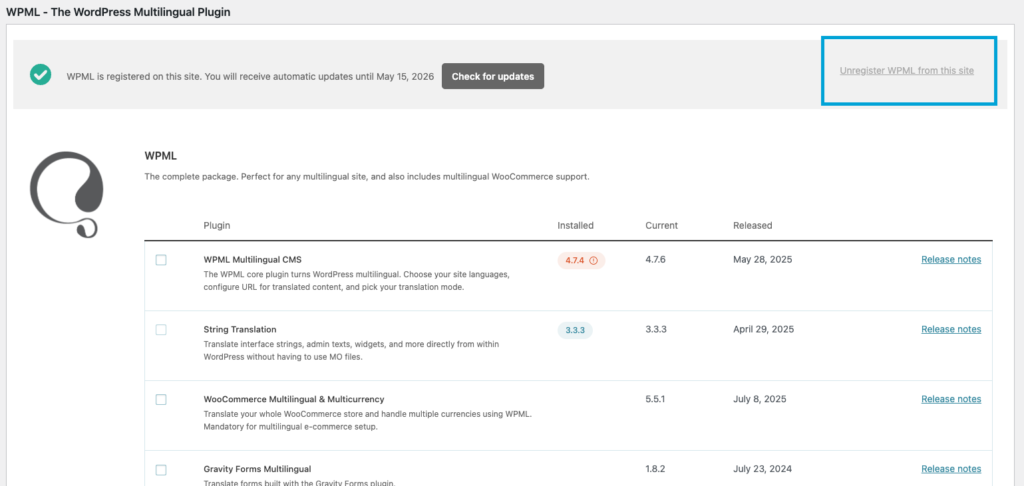Click WooCommerce Multilingual & Multicurrency plugin name
The width and height of the screenshot is (1024, 486).
coord(294,399)
